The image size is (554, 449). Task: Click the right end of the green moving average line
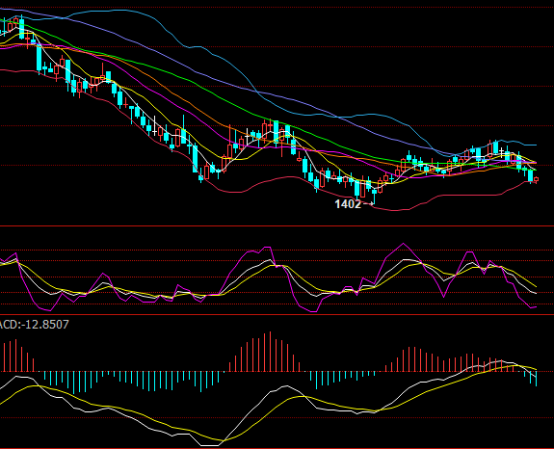(536, 171)
